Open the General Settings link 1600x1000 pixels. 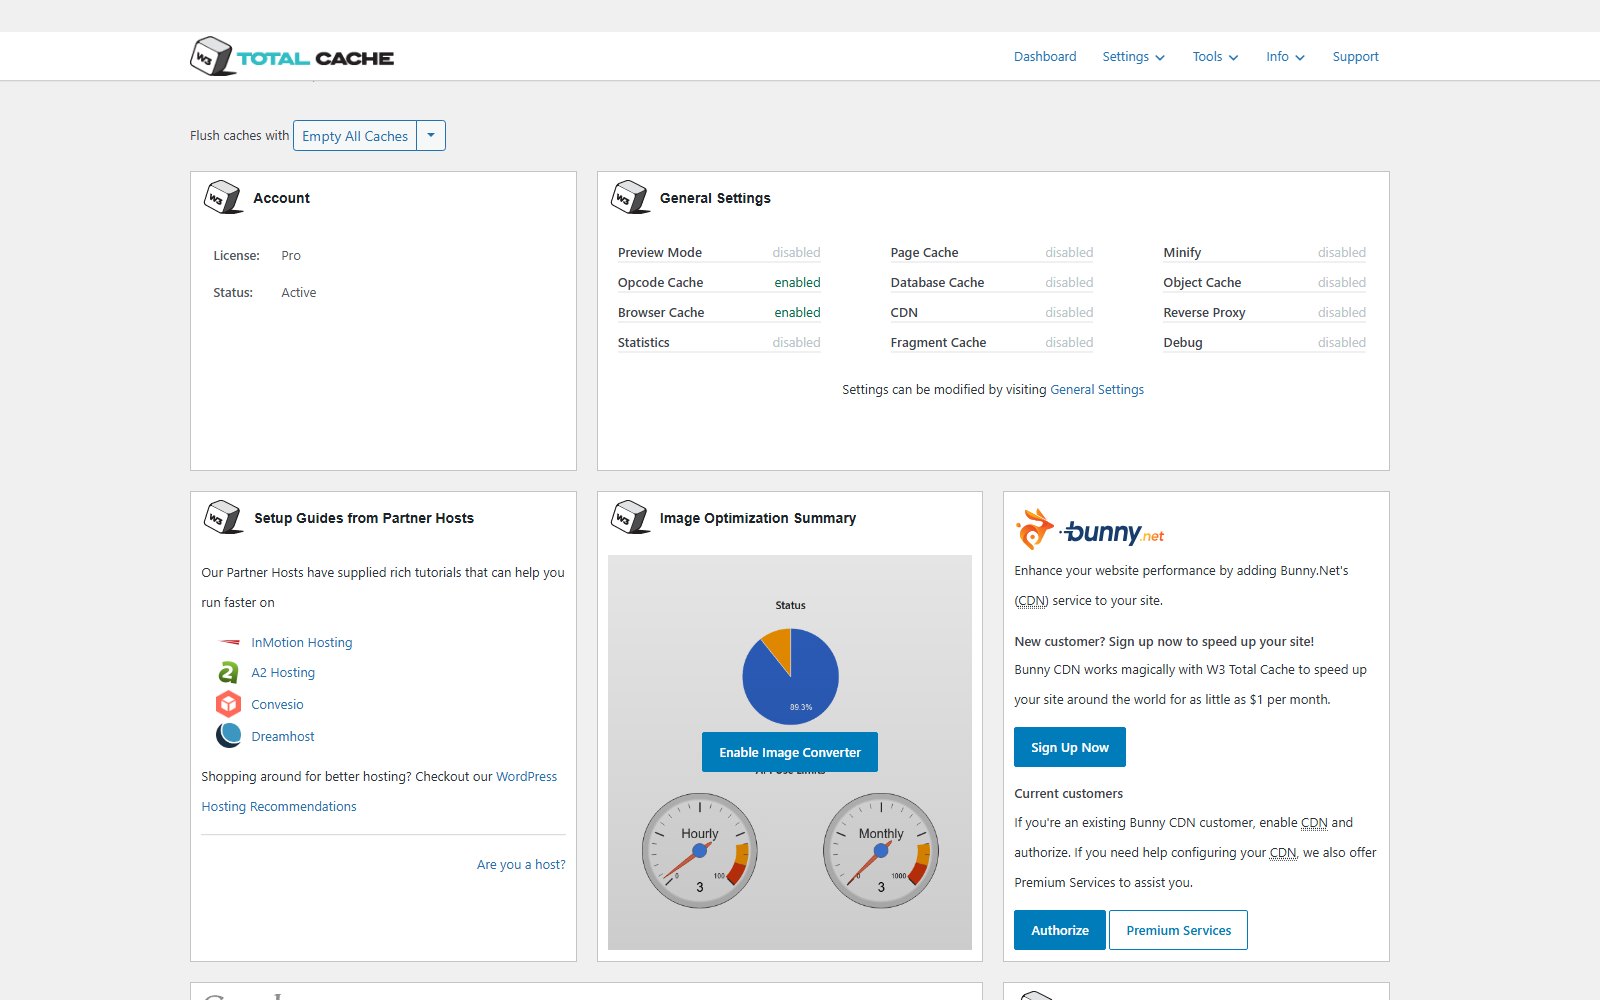coord(1097,390)
